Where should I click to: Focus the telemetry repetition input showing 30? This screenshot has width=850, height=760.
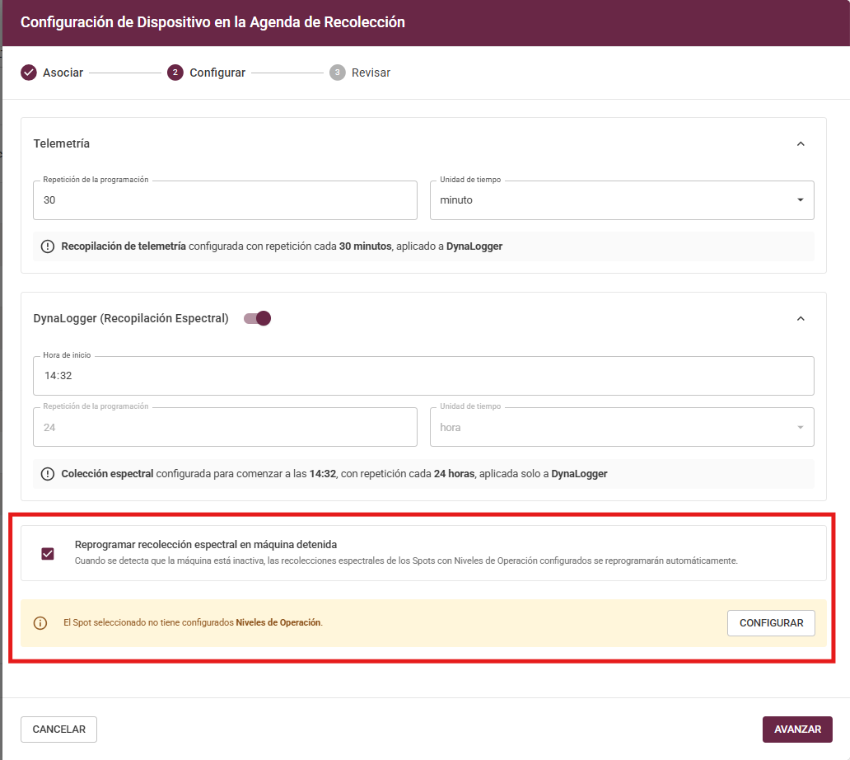click(225, 200)
